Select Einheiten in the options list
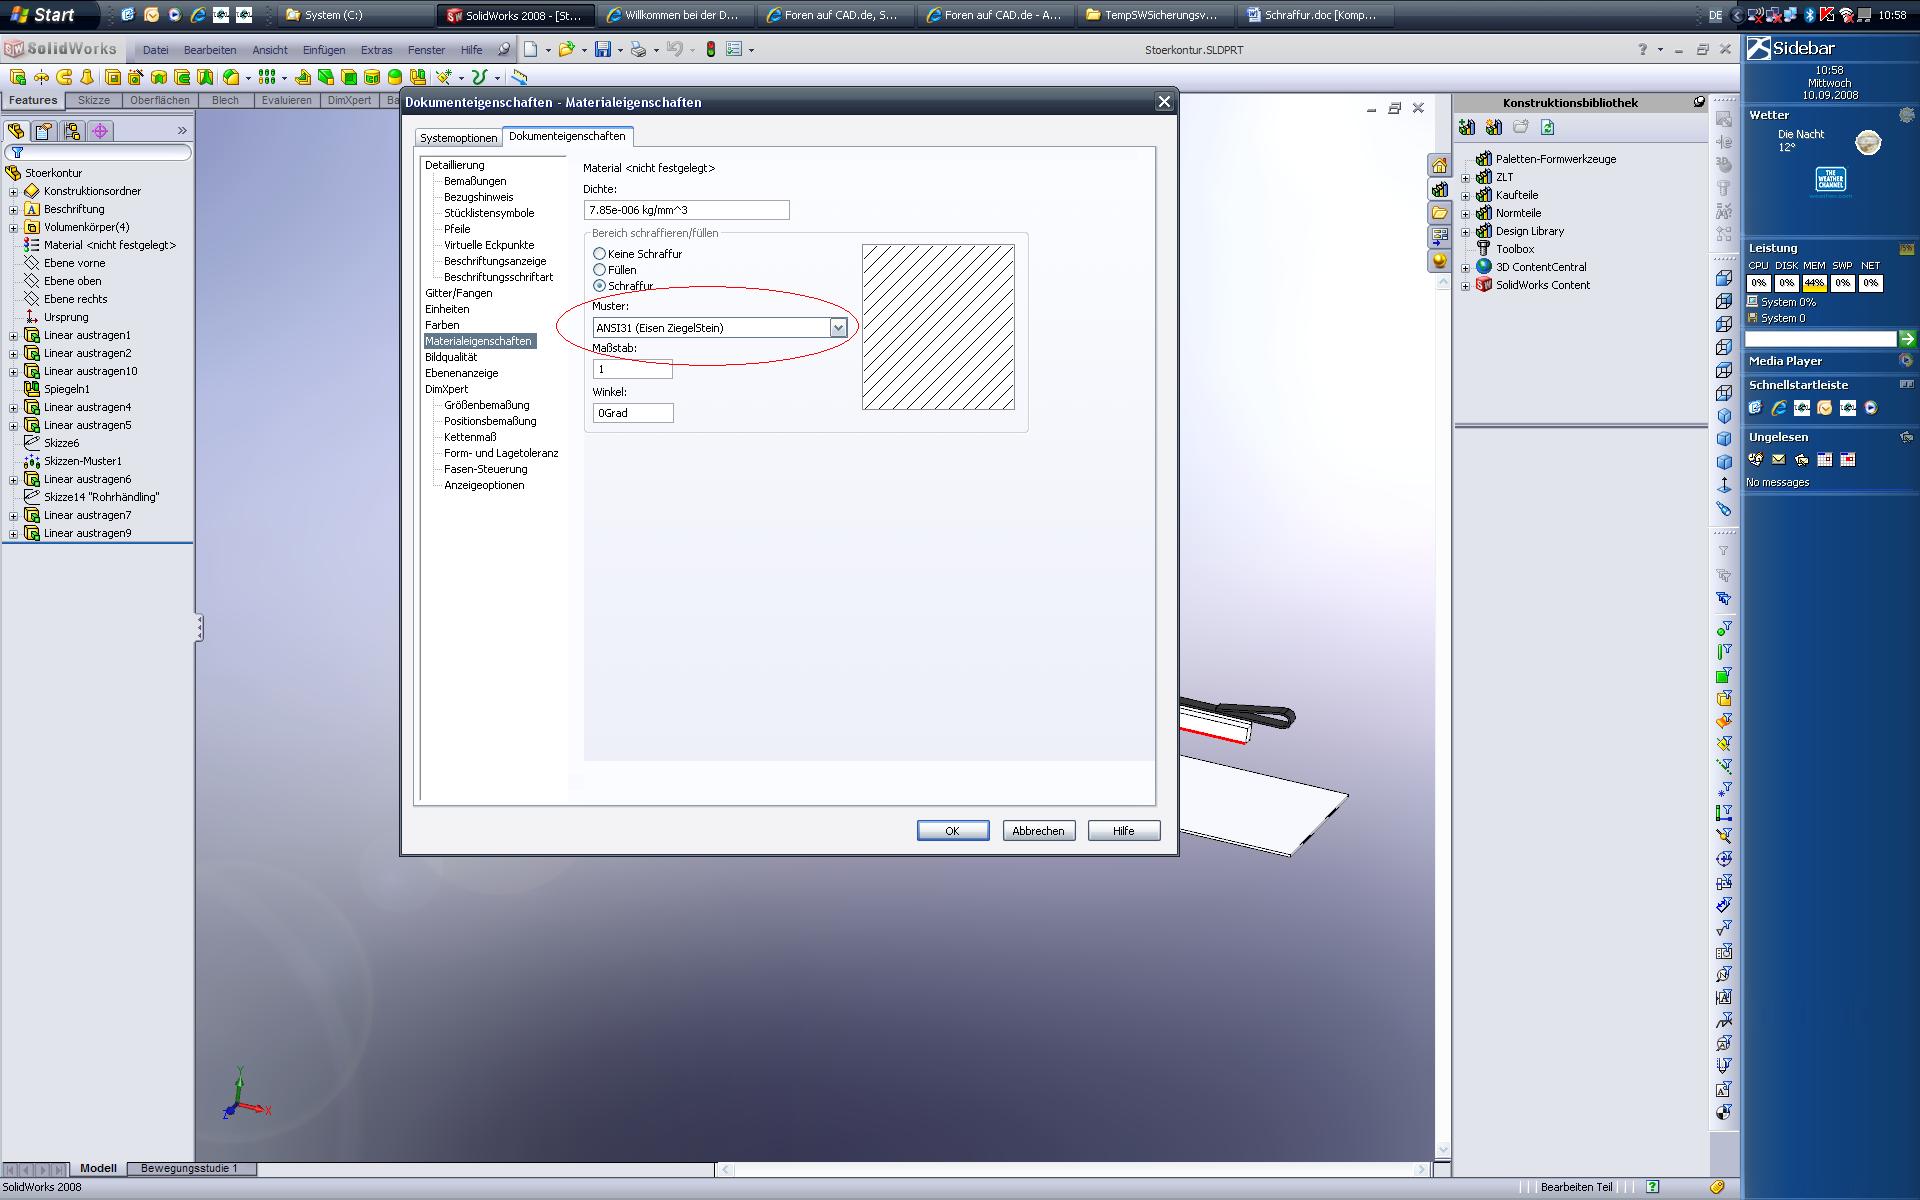 pyautogui.click(x=447, y=309)
